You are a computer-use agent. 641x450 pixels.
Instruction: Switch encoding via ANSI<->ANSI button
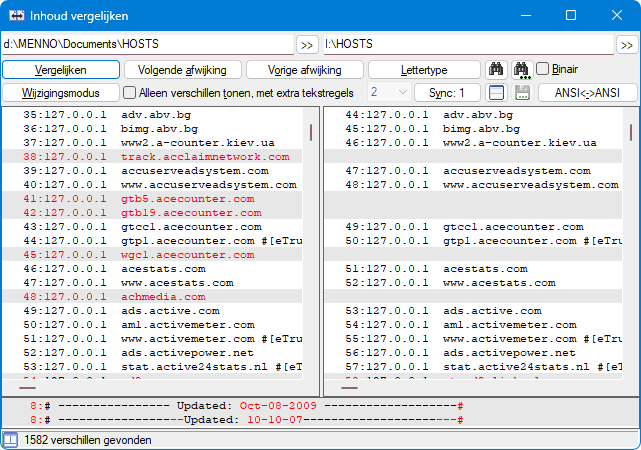pyautogui.click(x=587, y=93)
